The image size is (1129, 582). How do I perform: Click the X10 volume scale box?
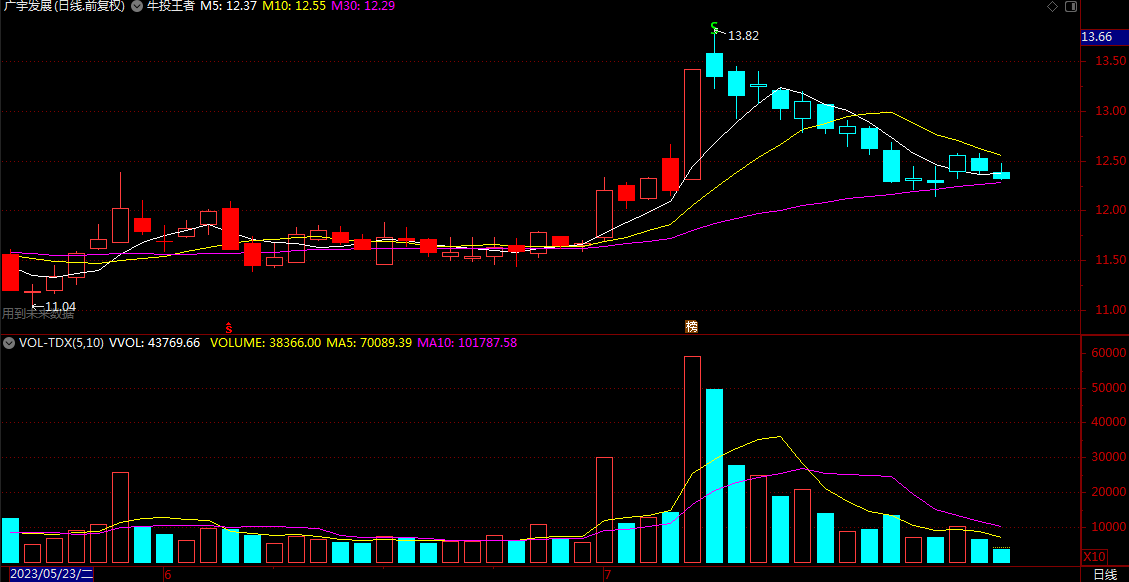(x=1094, y=557)
